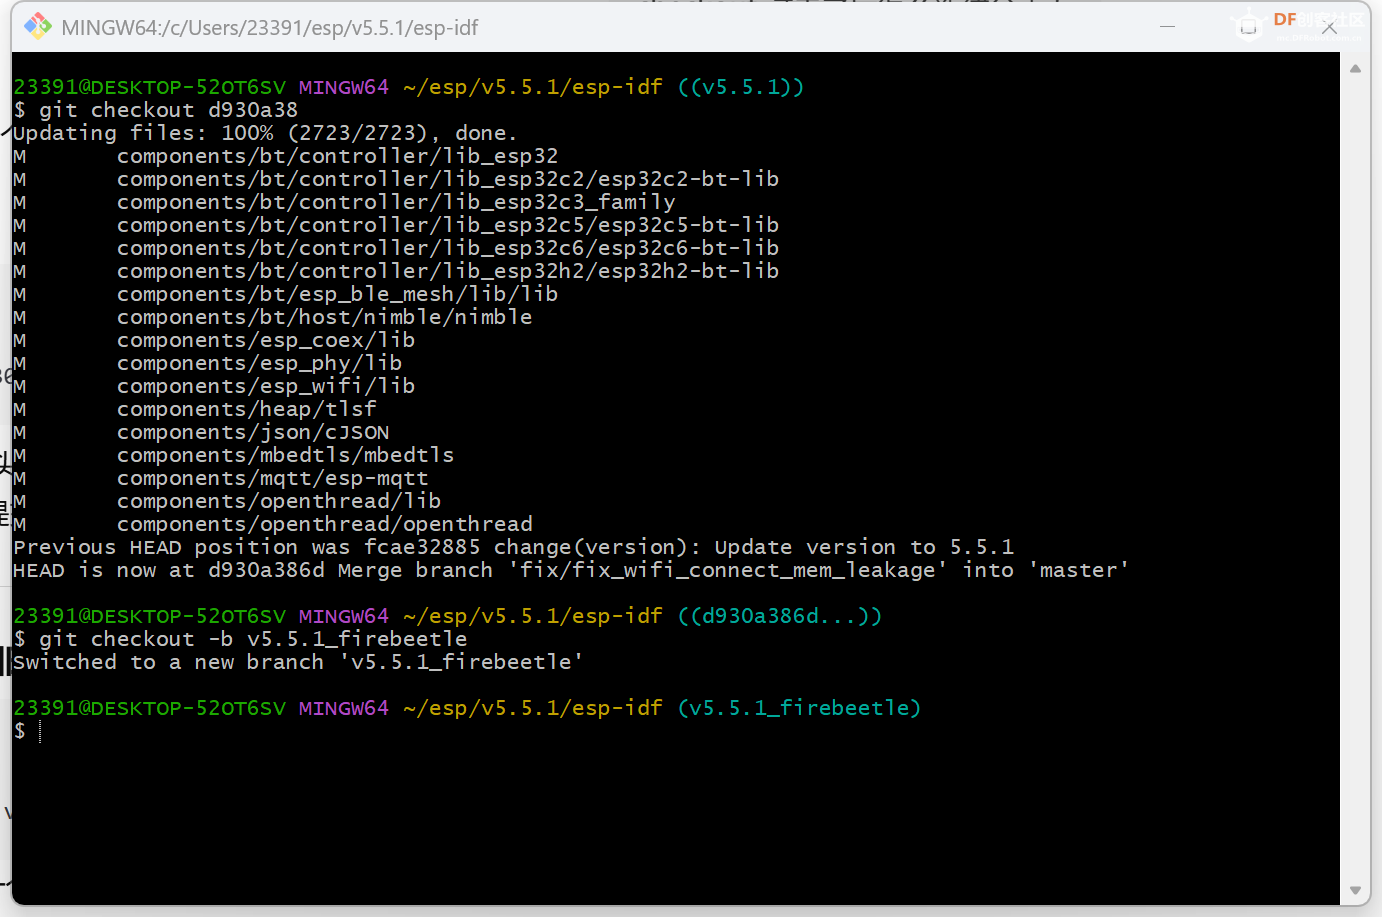
Task: Click the 'git checkout d930a38' command line
Action: point(167,110)
